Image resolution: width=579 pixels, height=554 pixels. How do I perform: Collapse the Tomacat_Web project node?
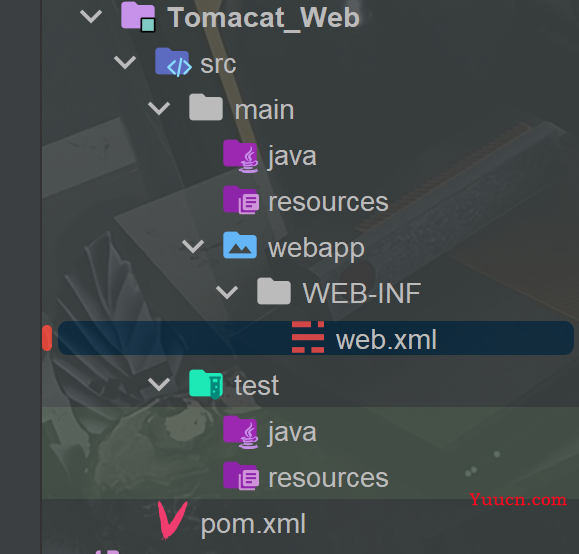coord(91,16)
